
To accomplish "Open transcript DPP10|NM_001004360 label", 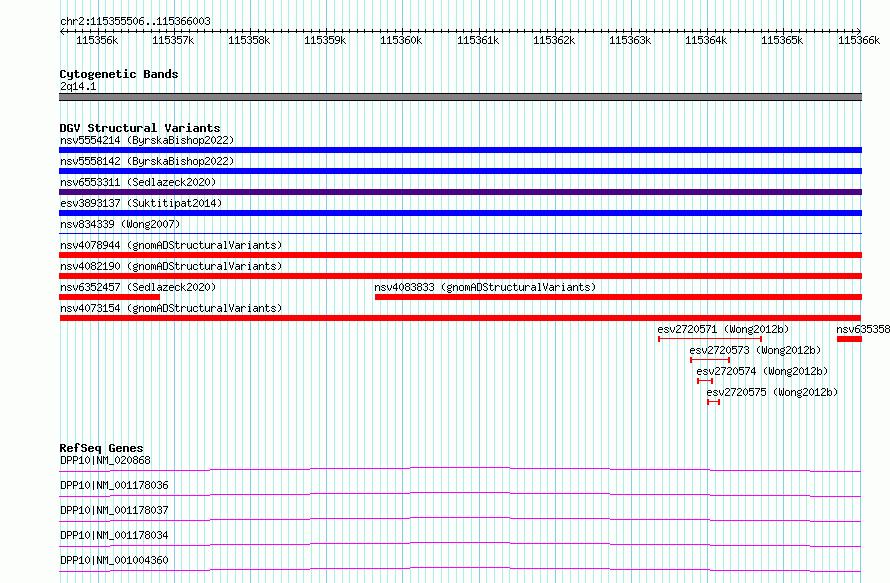I will (x=114, y=560).
